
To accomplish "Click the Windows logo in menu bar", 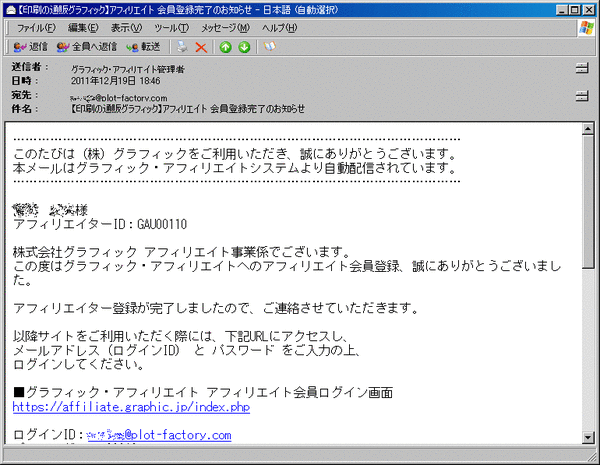I will pyautogui.click(x=586, y=28).
